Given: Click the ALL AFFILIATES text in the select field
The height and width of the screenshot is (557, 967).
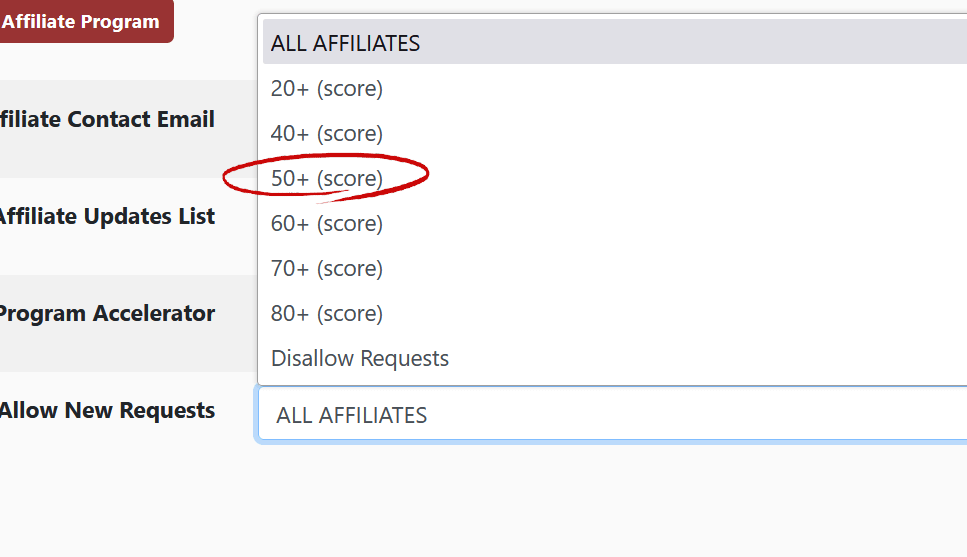Looking at the screenshot, I should coord(351,415).
